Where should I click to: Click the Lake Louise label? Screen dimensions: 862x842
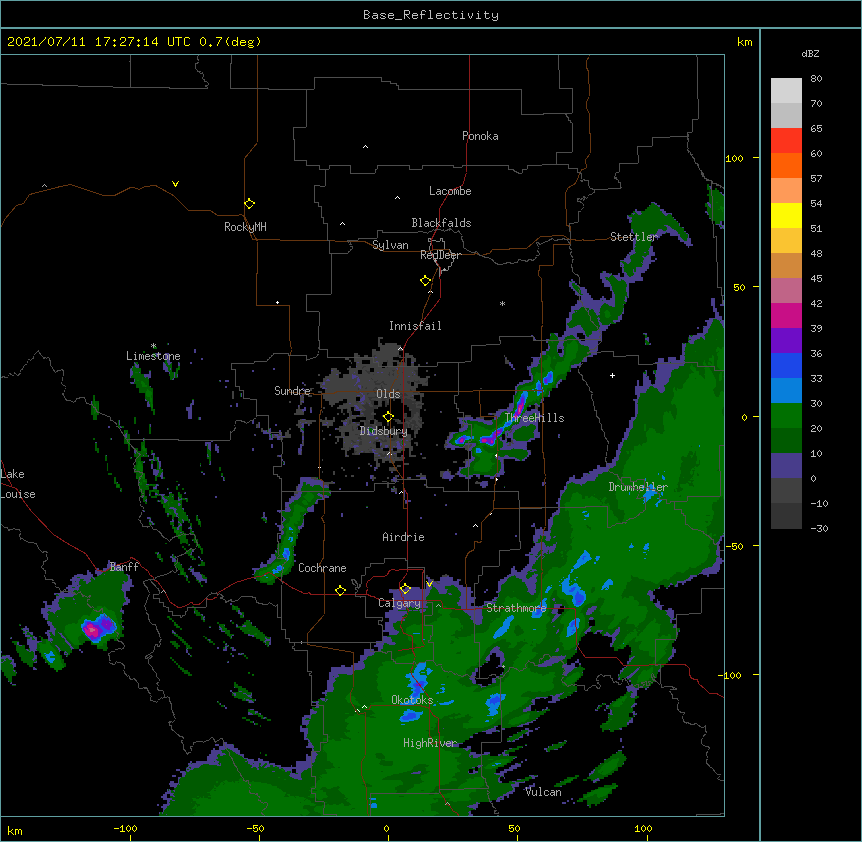[x=18, y=484]
